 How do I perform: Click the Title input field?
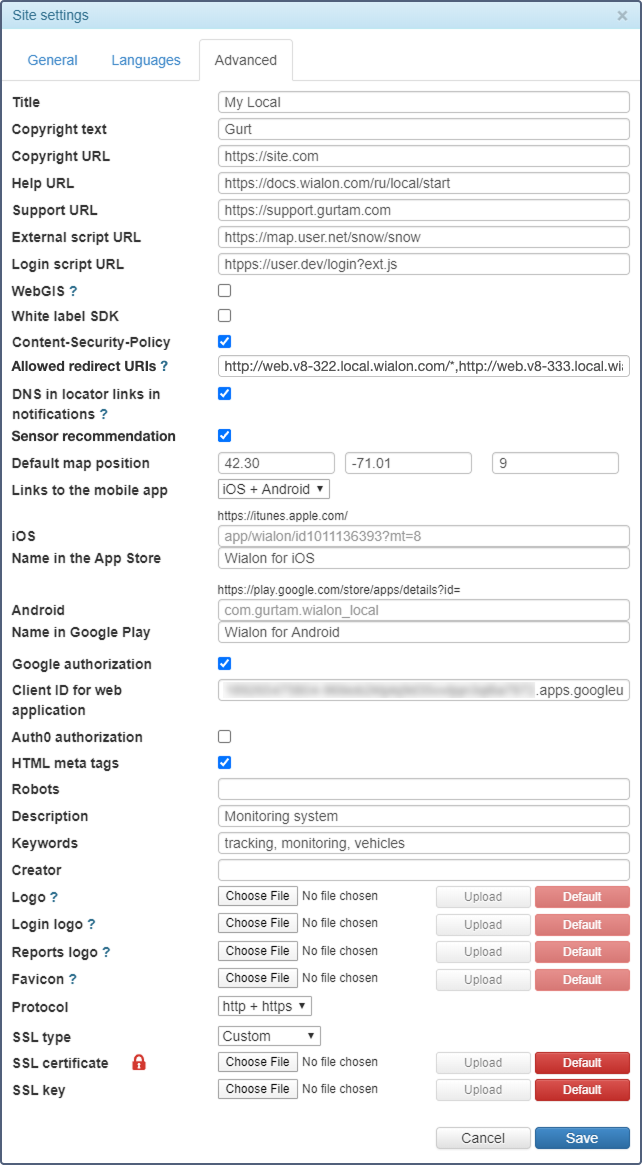click(423, 102)
